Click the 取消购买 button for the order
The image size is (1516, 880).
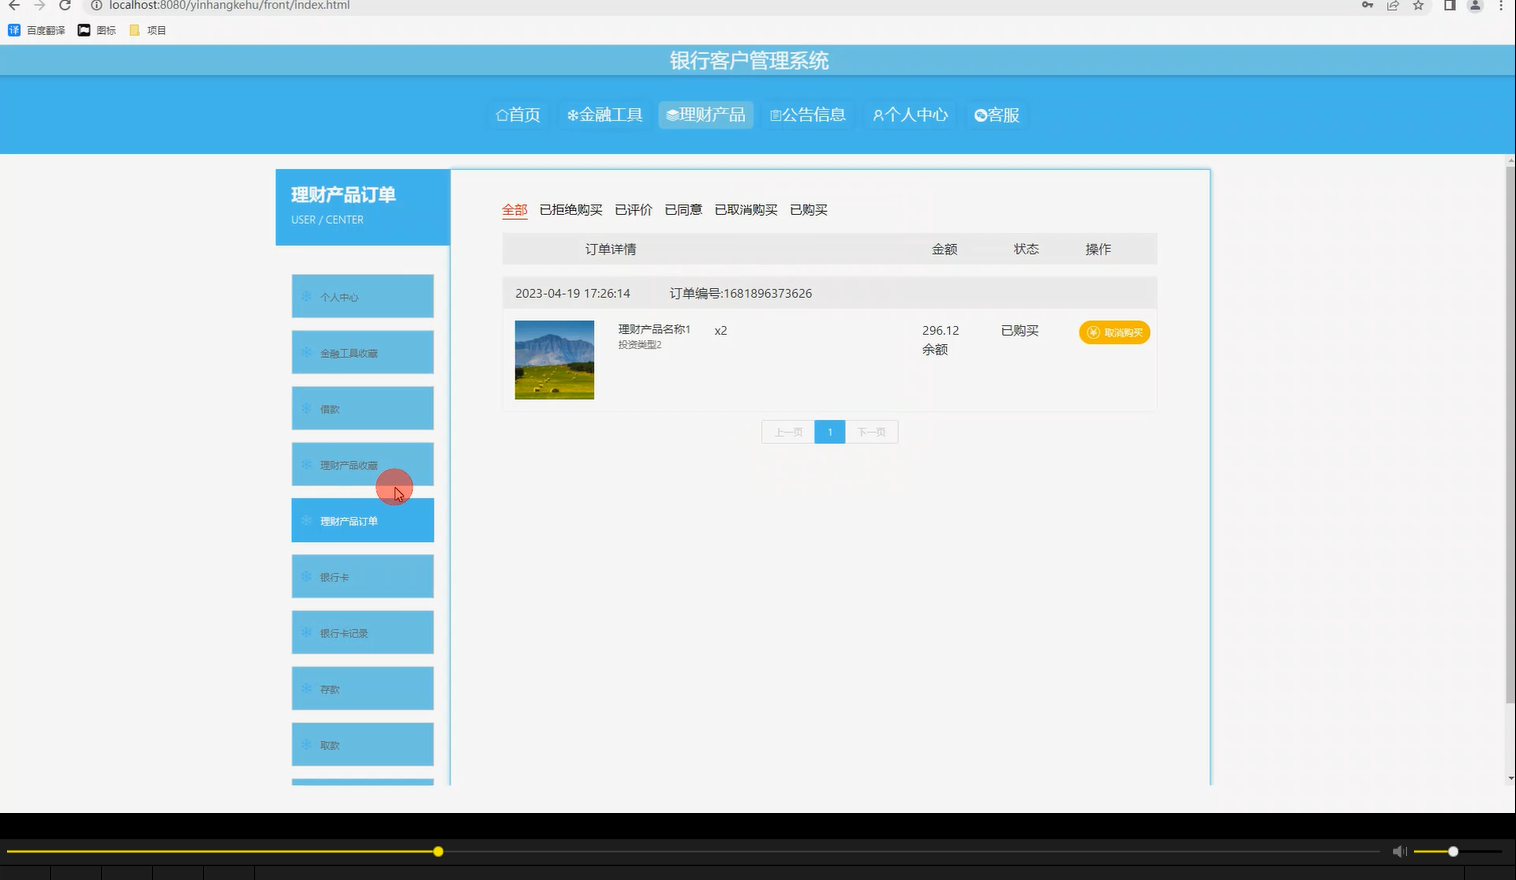click(1114, 332)
